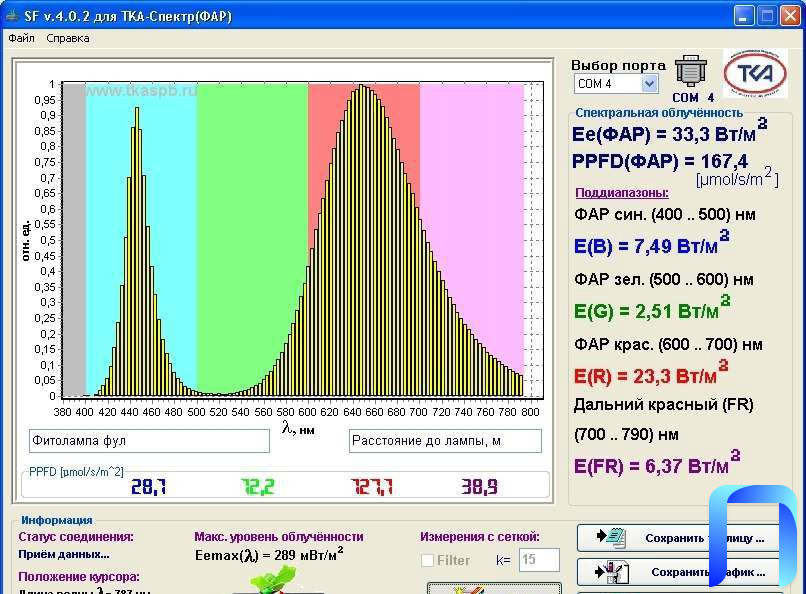Click the "Измерения с сеткой:" label
Image resolution: width=806 pixels, height=594 pixels.
tap(480, 537)
